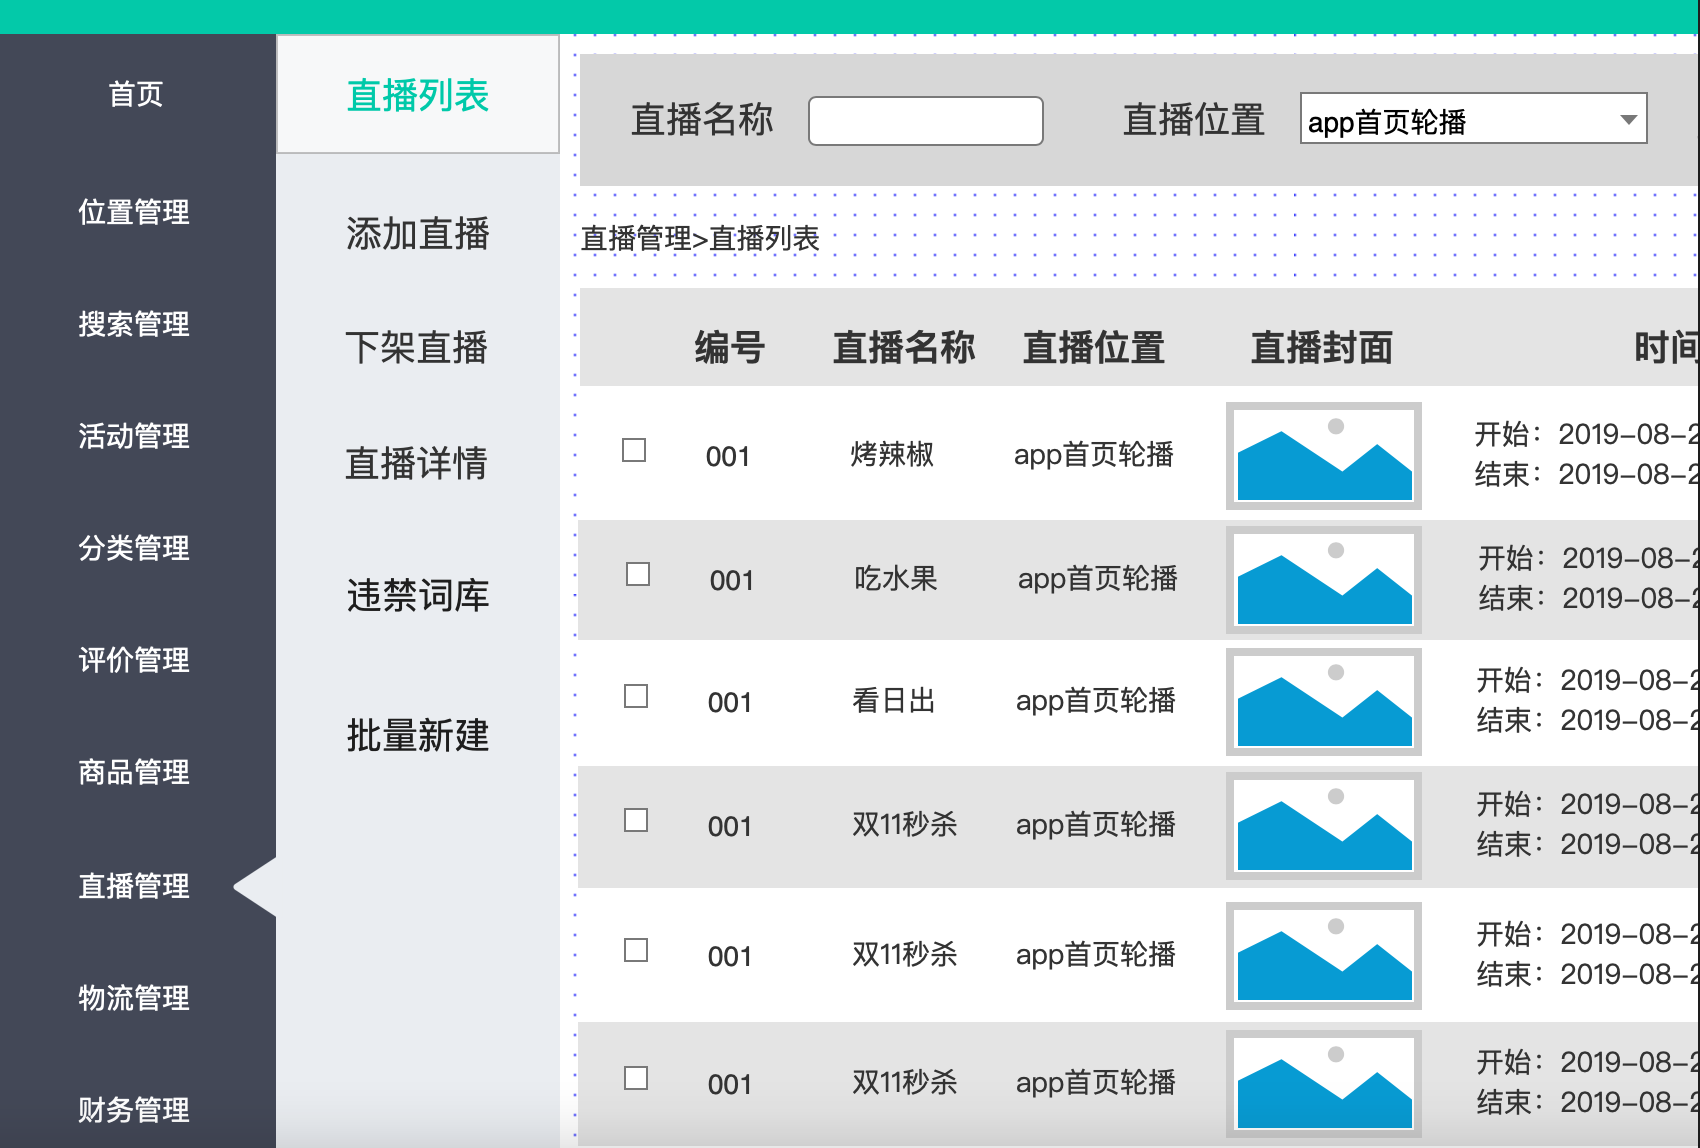This screenshot has height=1148, width=1700.
Task: Open 位置管理 in the sidebar
Action: [x=134, y=212]
